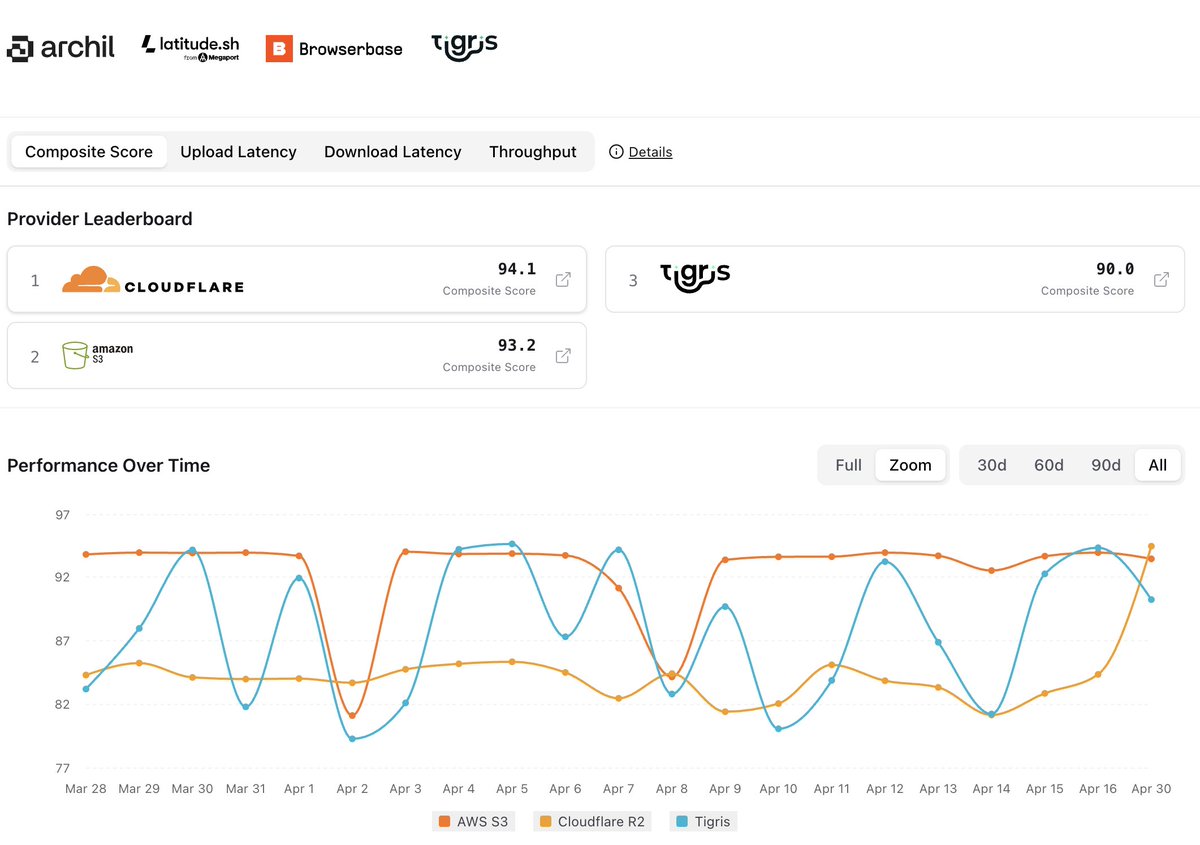Click the 94.1 composite score value
Viewport: 1200px width, 845px height.
(517, 269)
